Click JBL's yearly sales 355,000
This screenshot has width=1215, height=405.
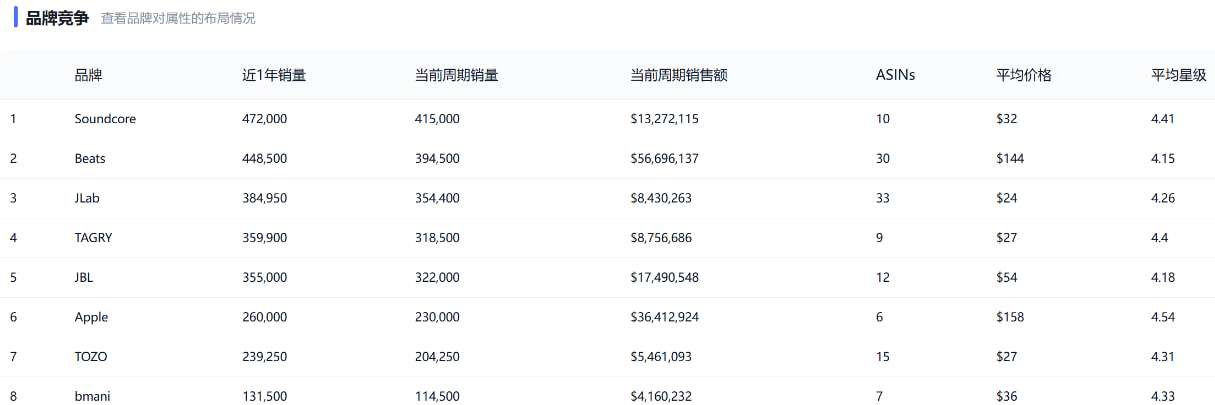pos(265,278)
